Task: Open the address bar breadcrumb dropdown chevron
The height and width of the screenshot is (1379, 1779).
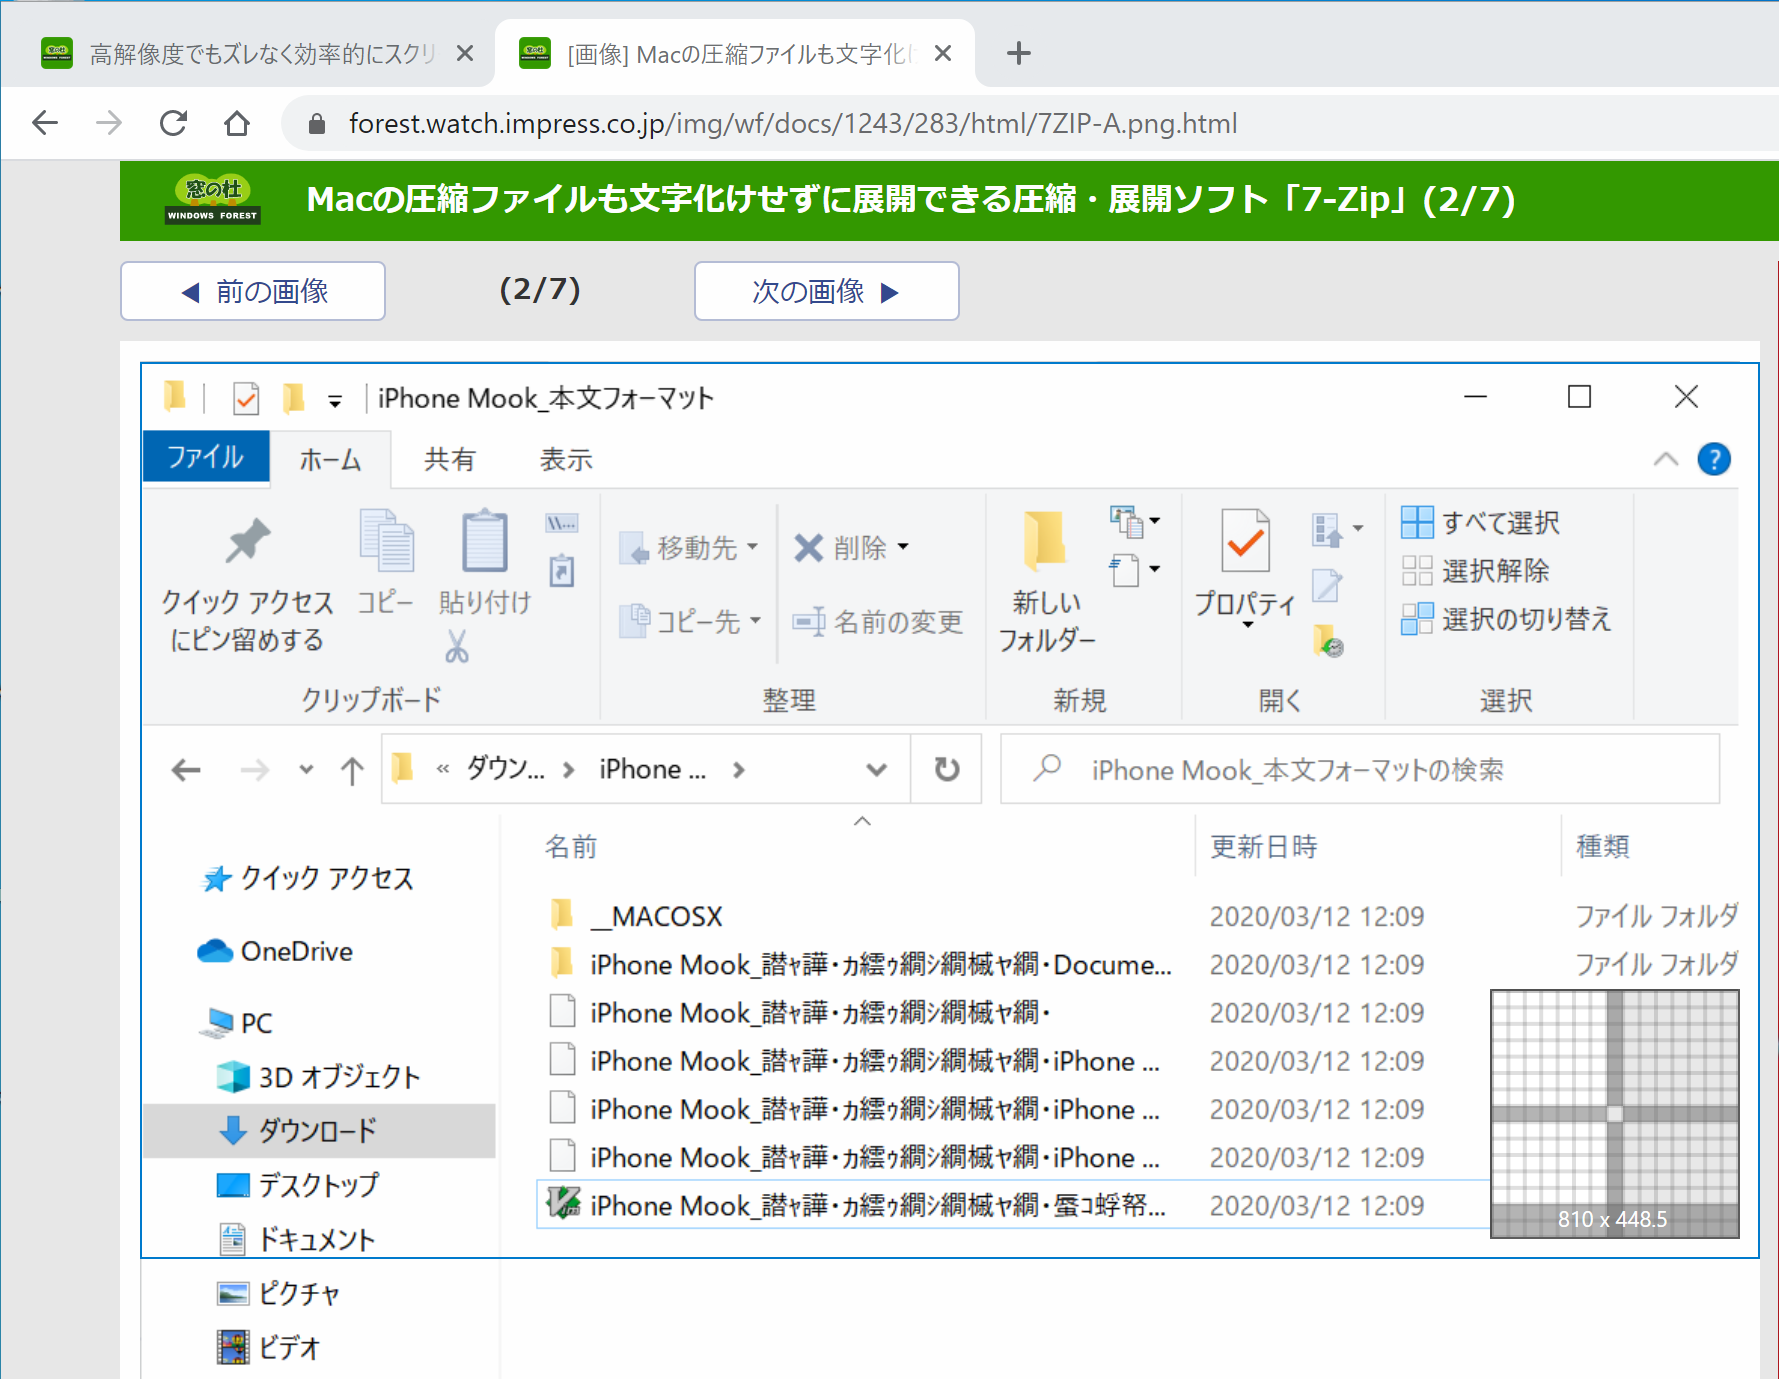Action: [x=876, y=769]
